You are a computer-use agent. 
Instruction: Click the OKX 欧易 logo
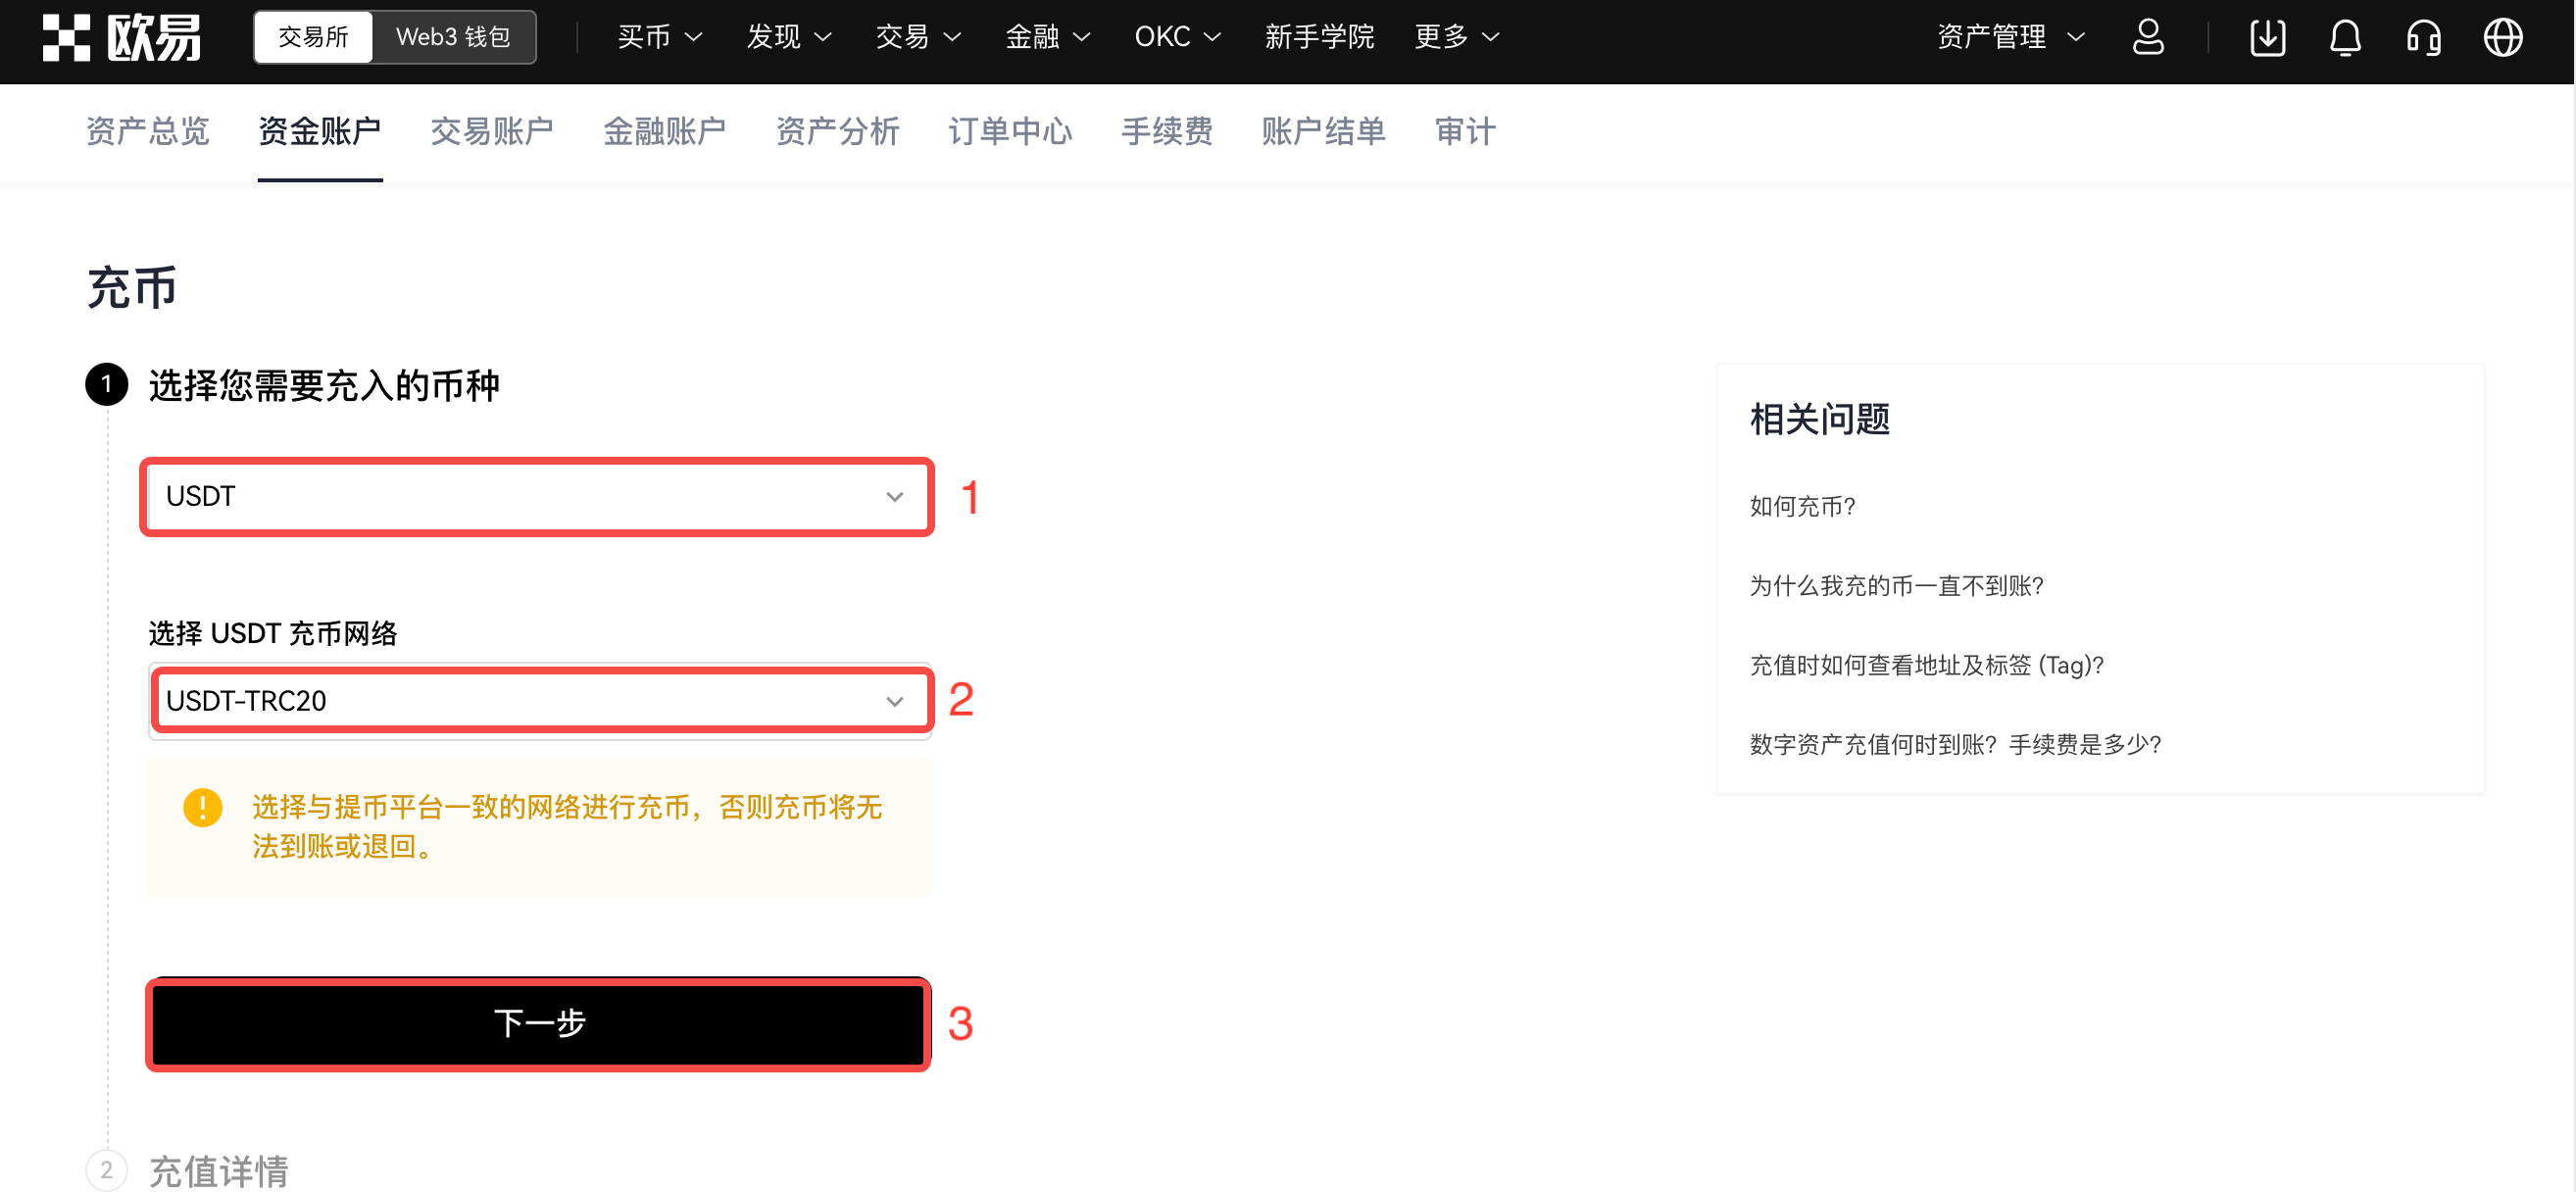pyautogui.click(x=121, y=38)
